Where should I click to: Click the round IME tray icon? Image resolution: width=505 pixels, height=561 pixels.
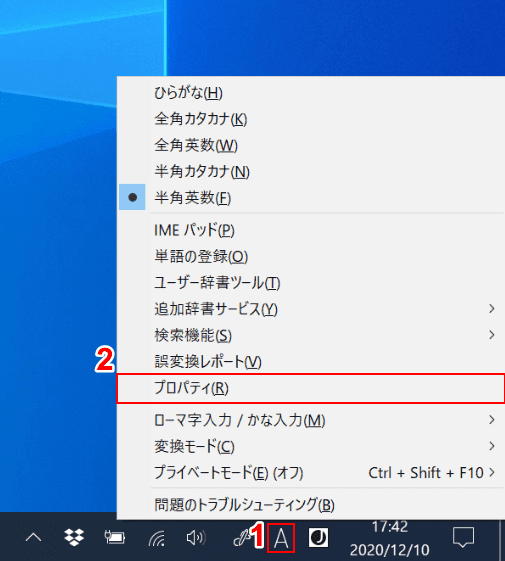click(x=318, y=538)
